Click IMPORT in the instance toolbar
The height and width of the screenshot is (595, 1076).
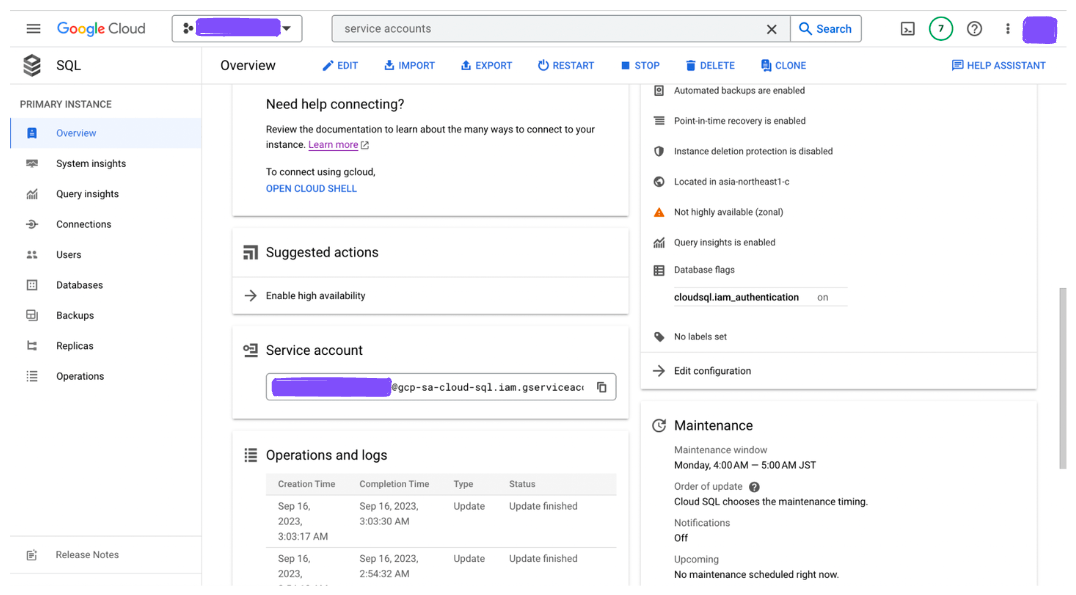point(410,66)
